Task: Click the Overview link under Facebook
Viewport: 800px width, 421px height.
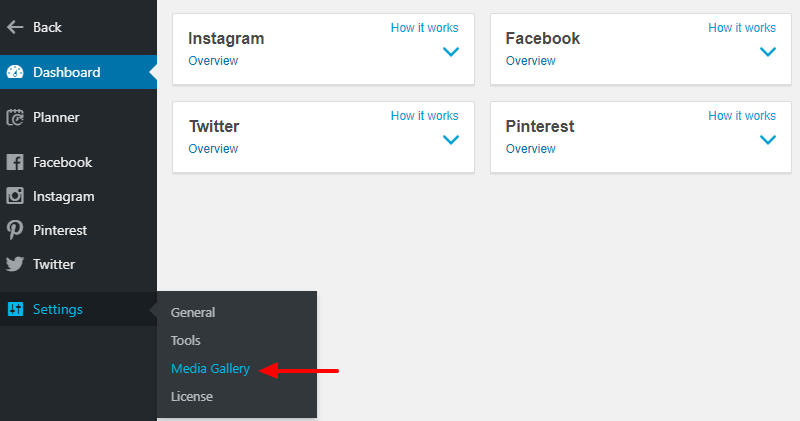Action: pos(531,61)
